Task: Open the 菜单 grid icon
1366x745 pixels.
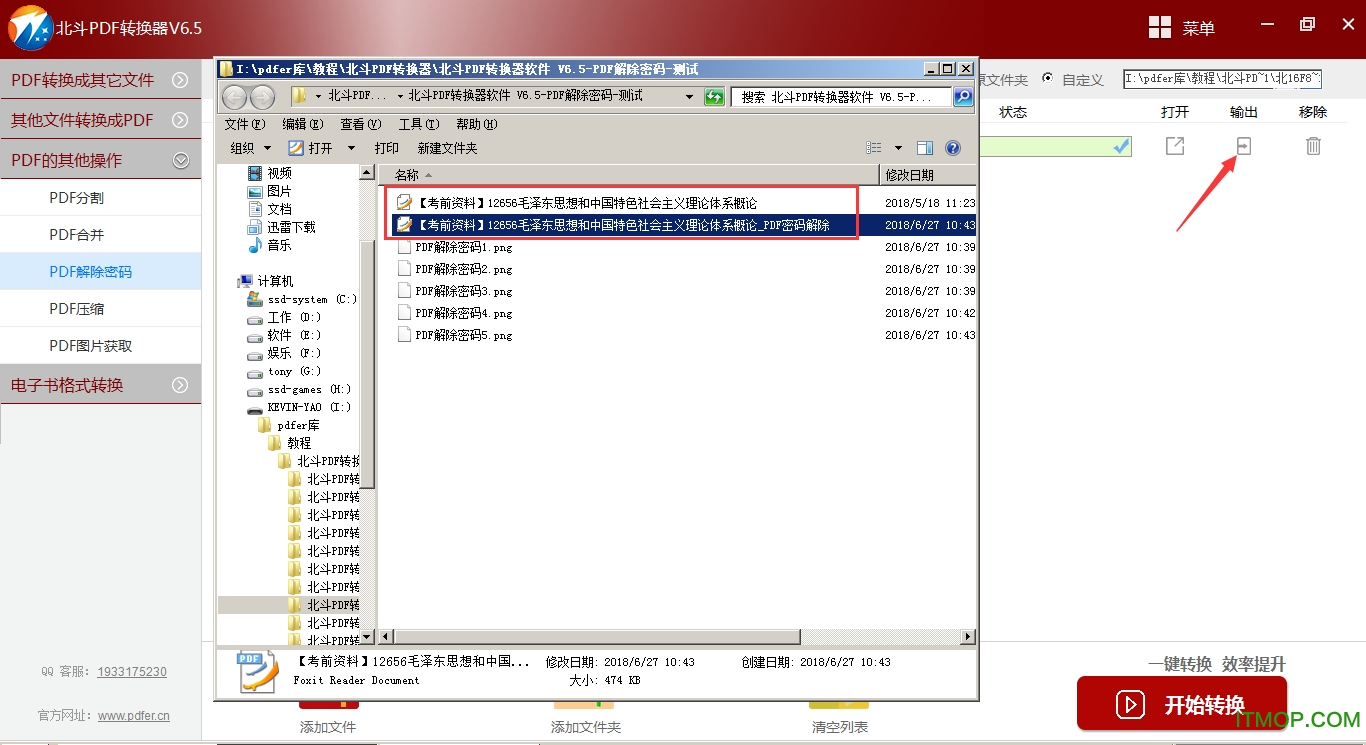Action: click(1160, 28)
